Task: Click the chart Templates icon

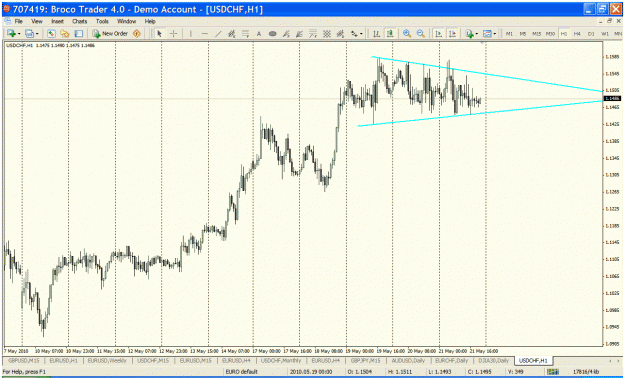Action: click(x=487, y=33)
